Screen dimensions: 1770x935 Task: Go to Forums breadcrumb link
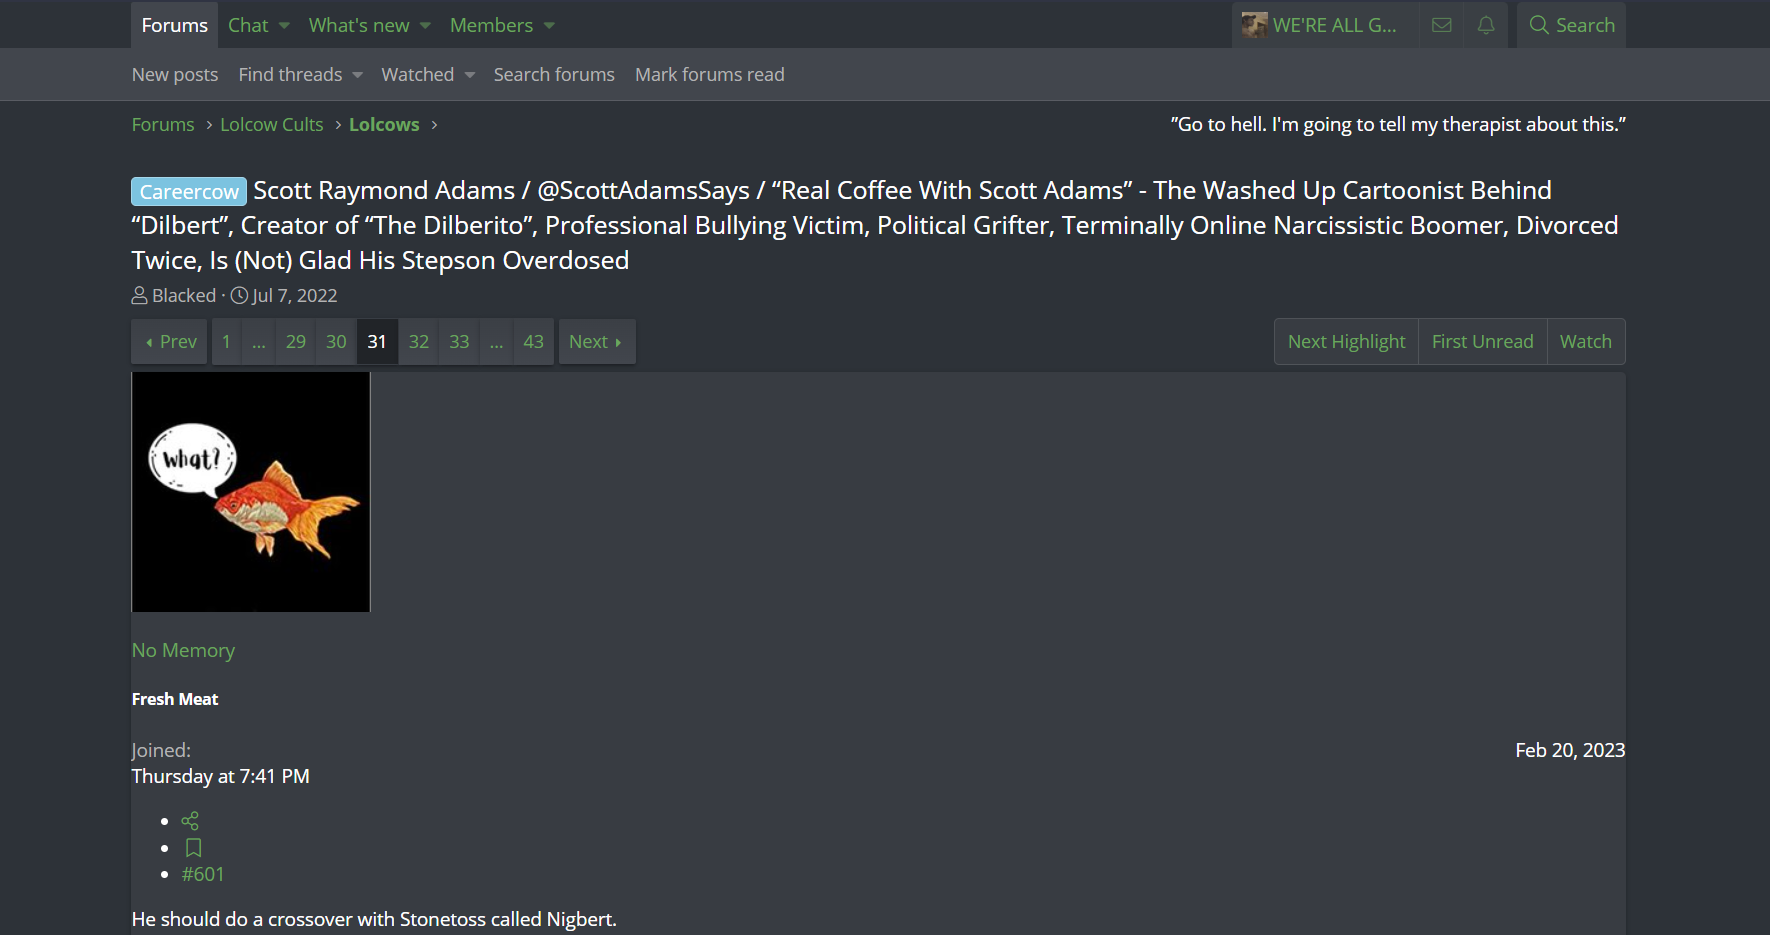point(163,125)
